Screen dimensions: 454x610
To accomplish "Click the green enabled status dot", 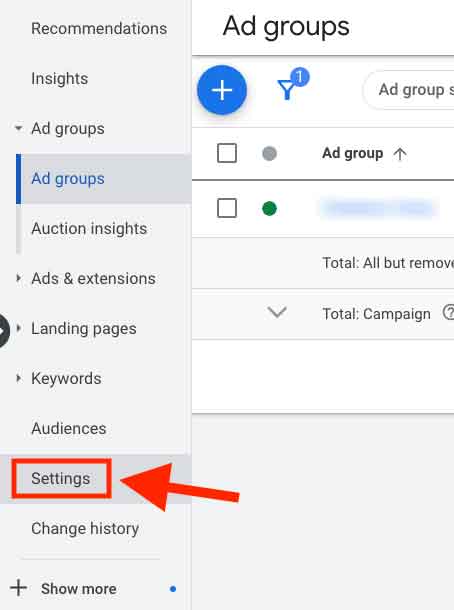I will tap(269, 209).
